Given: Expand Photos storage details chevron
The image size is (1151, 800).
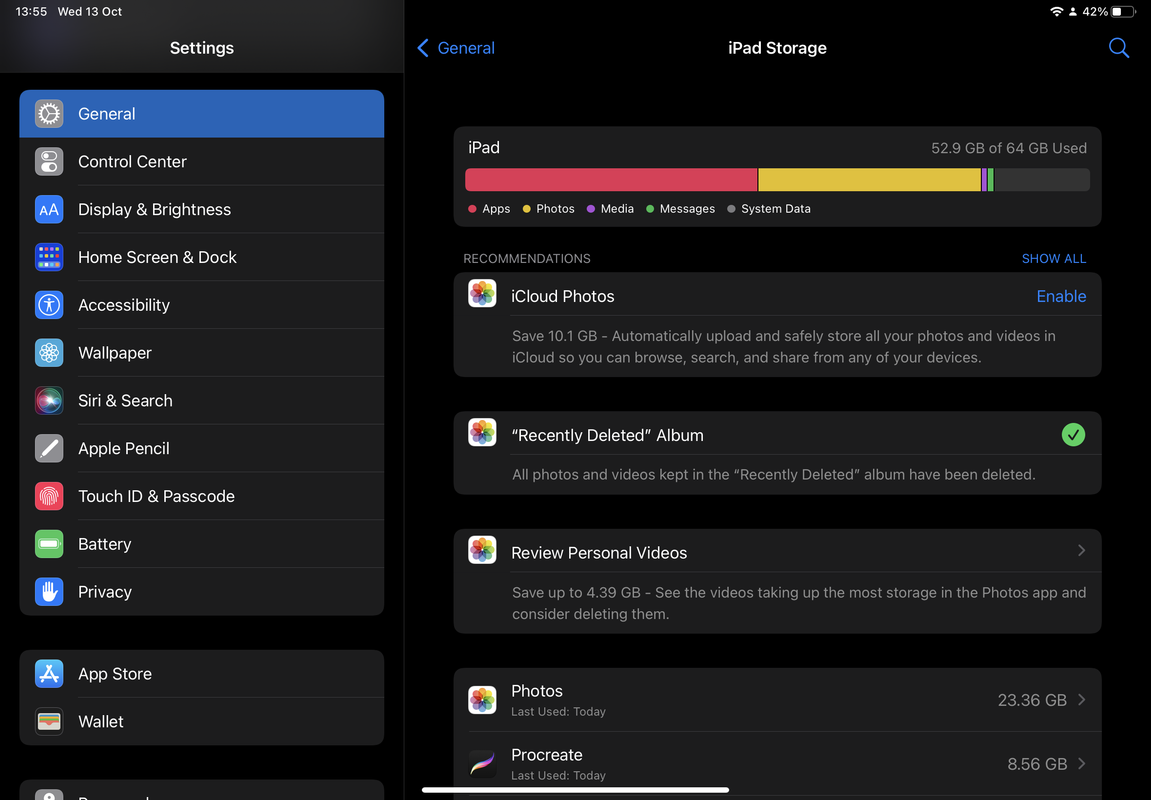Looking at the screenshot, I should coord(1081,699).
